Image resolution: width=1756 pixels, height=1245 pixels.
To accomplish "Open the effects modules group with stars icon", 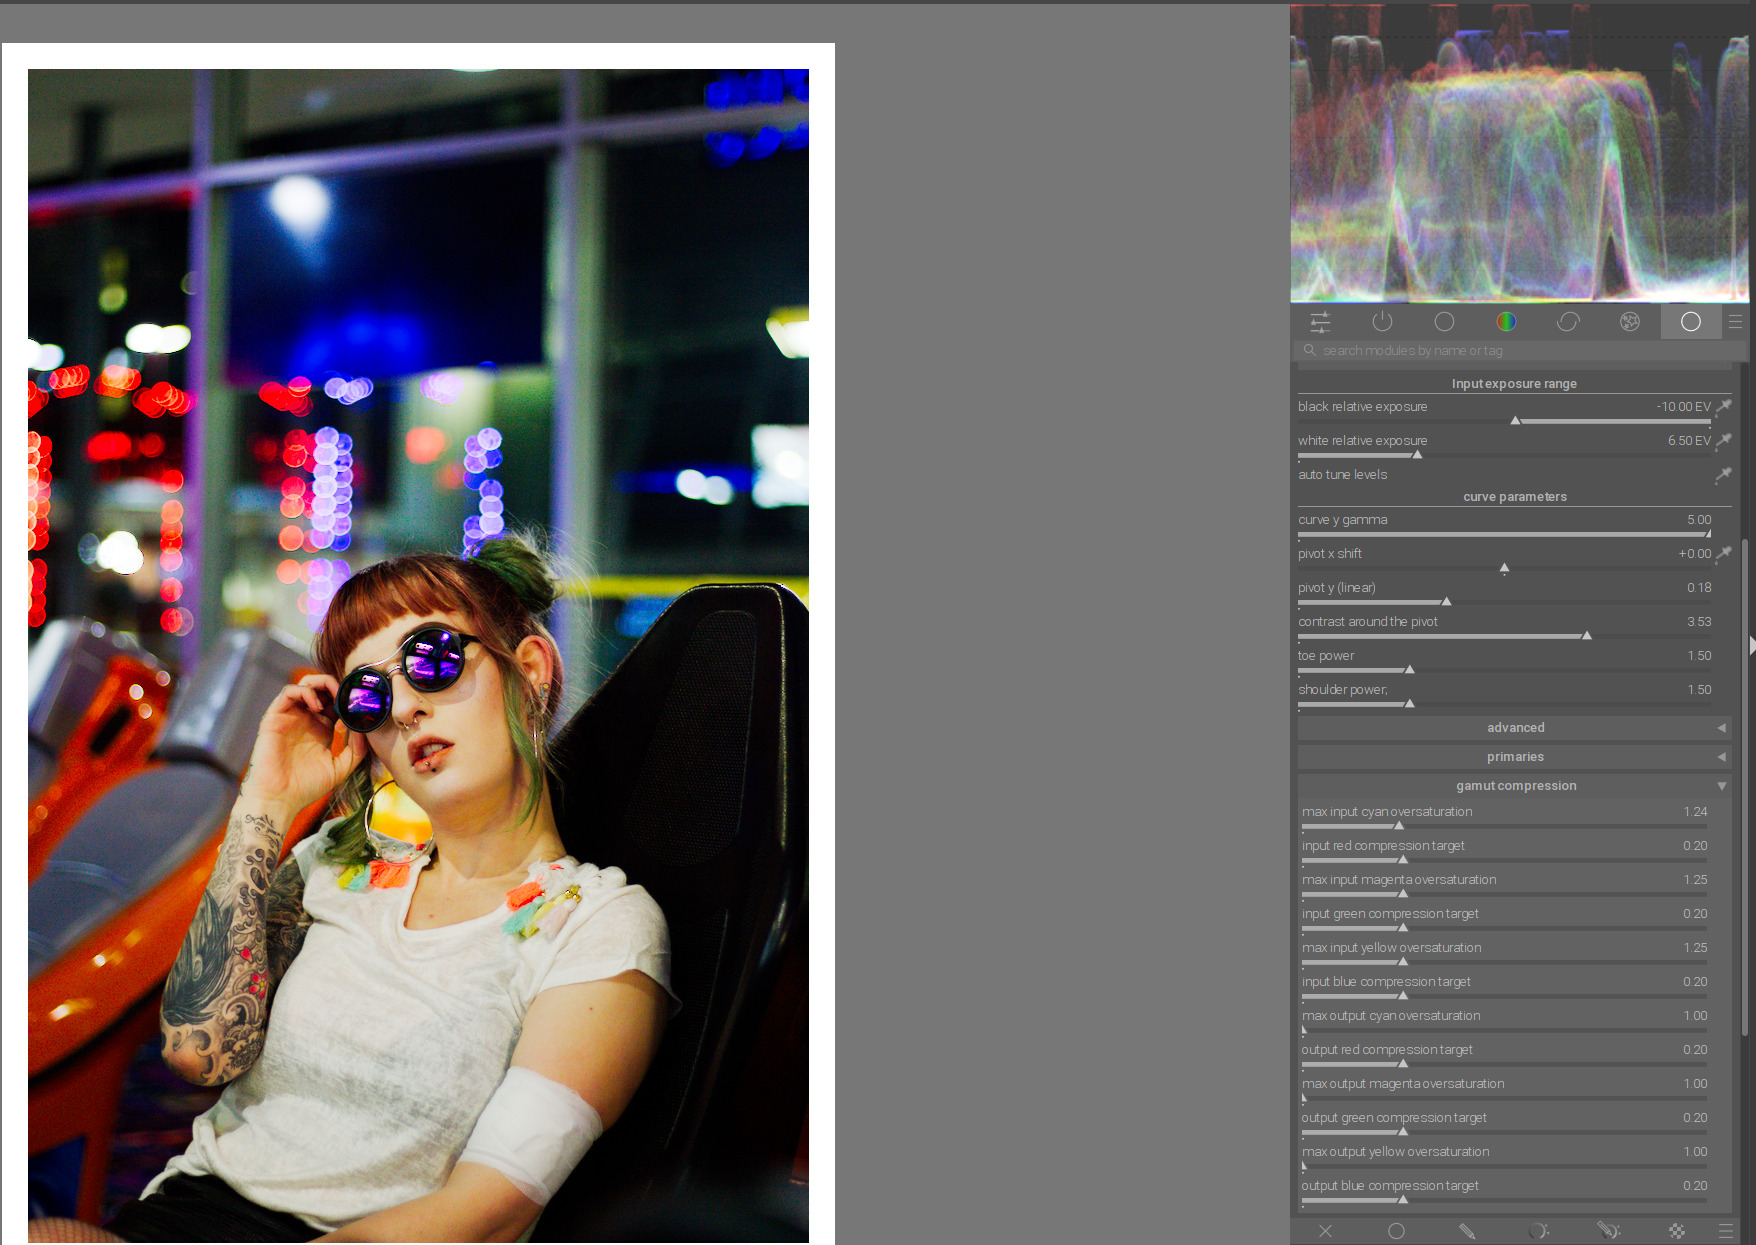I will (x=1630, y=322).
